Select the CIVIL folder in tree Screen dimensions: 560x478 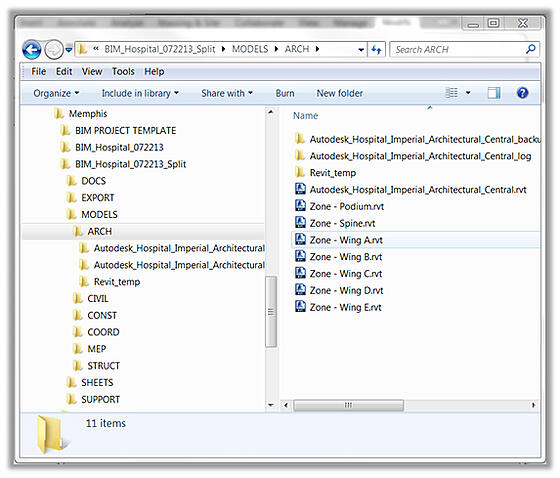91,298
